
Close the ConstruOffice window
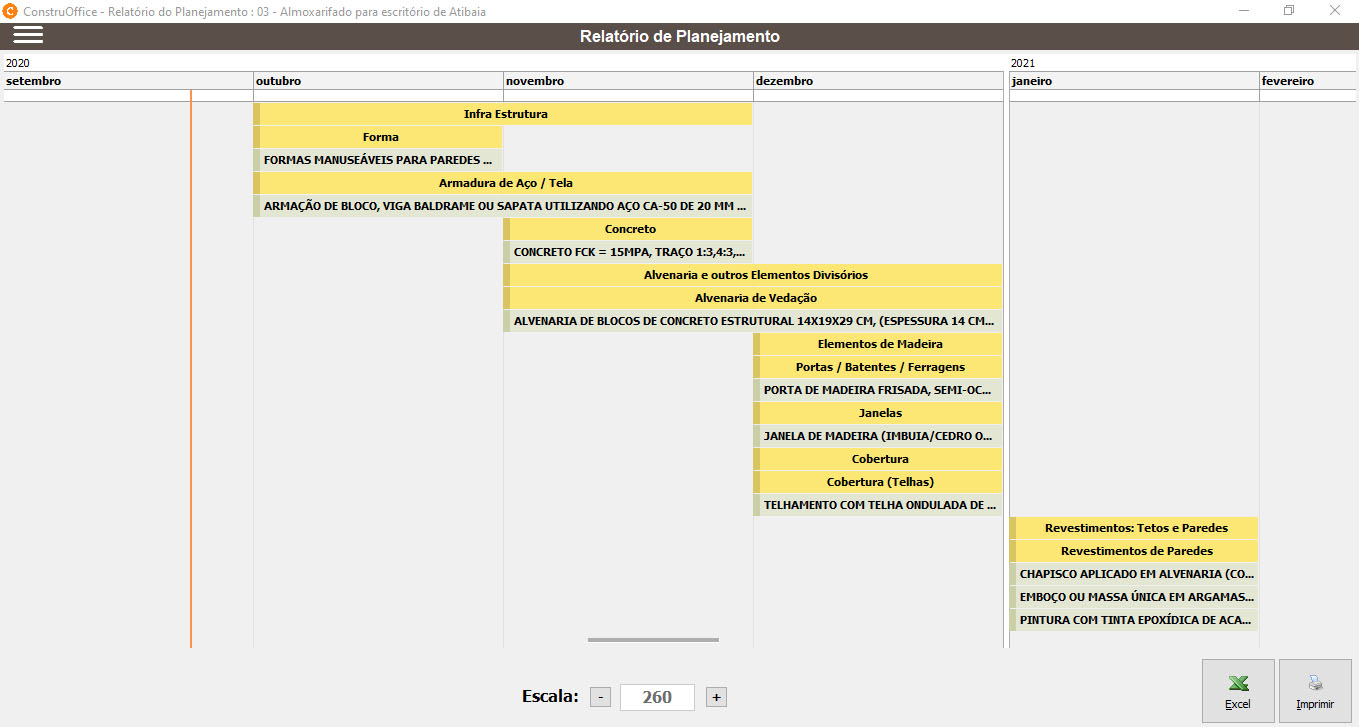[x=1335, y=11]
